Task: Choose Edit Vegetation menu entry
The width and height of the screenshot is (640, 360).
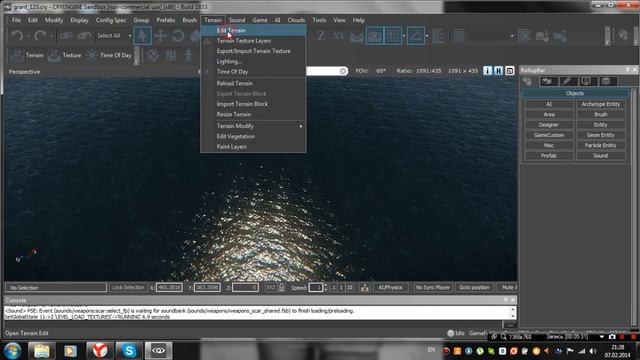Action: [x=253, y=136]
